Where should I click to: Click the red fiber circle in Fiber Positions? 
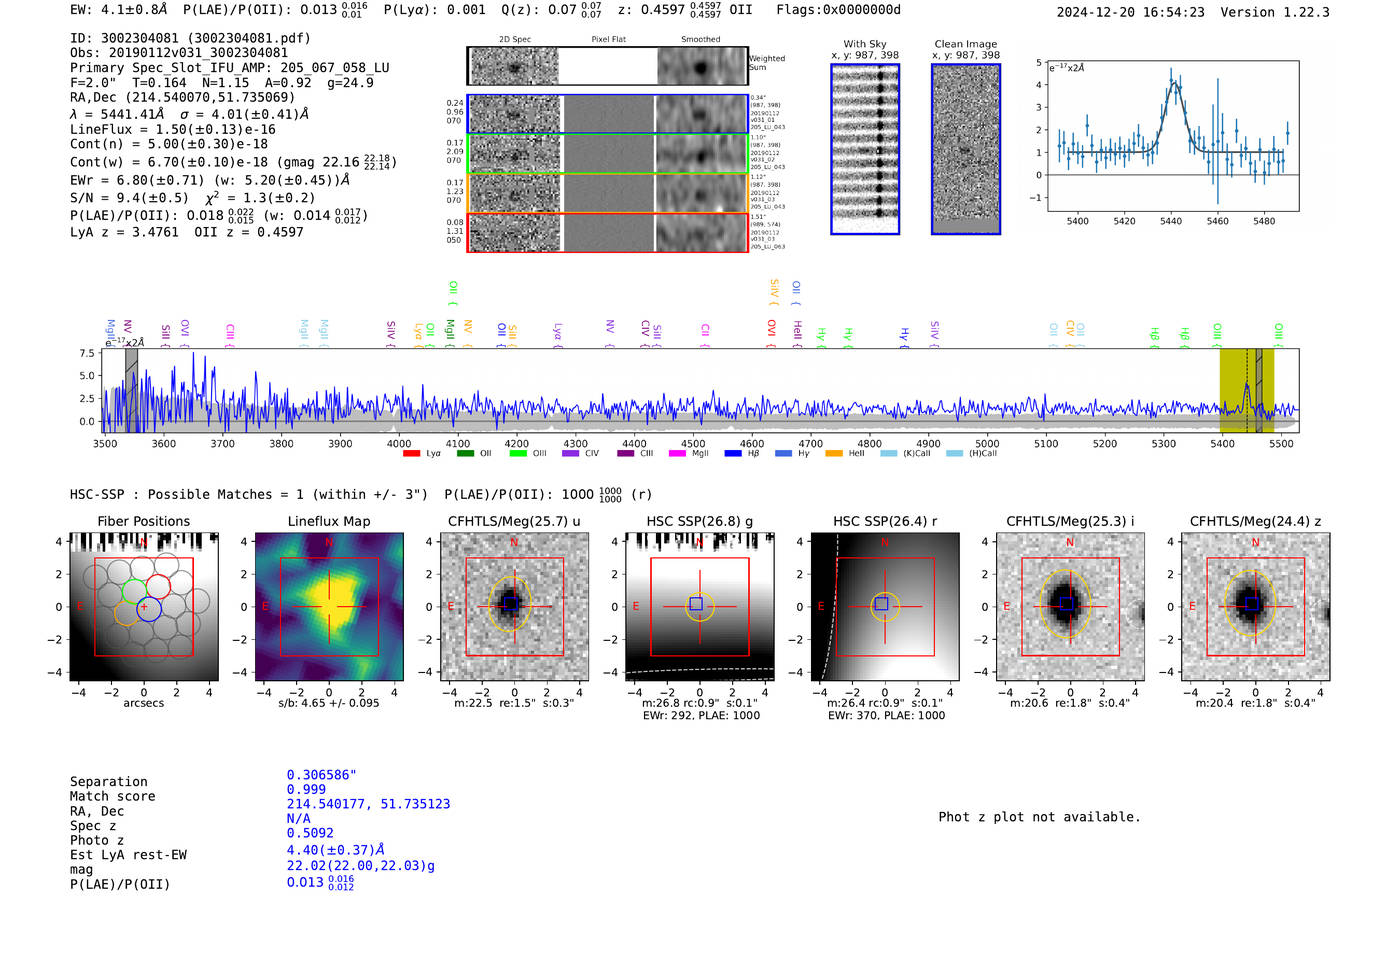pyautogui.click(x=158, y=587)
